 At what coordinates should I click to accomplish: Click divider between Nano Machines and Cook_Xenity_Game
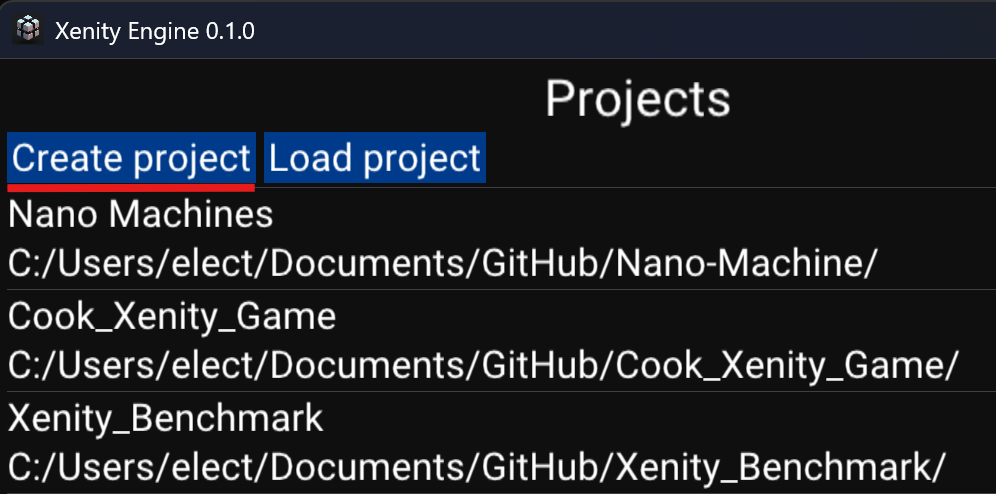point(498,290)
